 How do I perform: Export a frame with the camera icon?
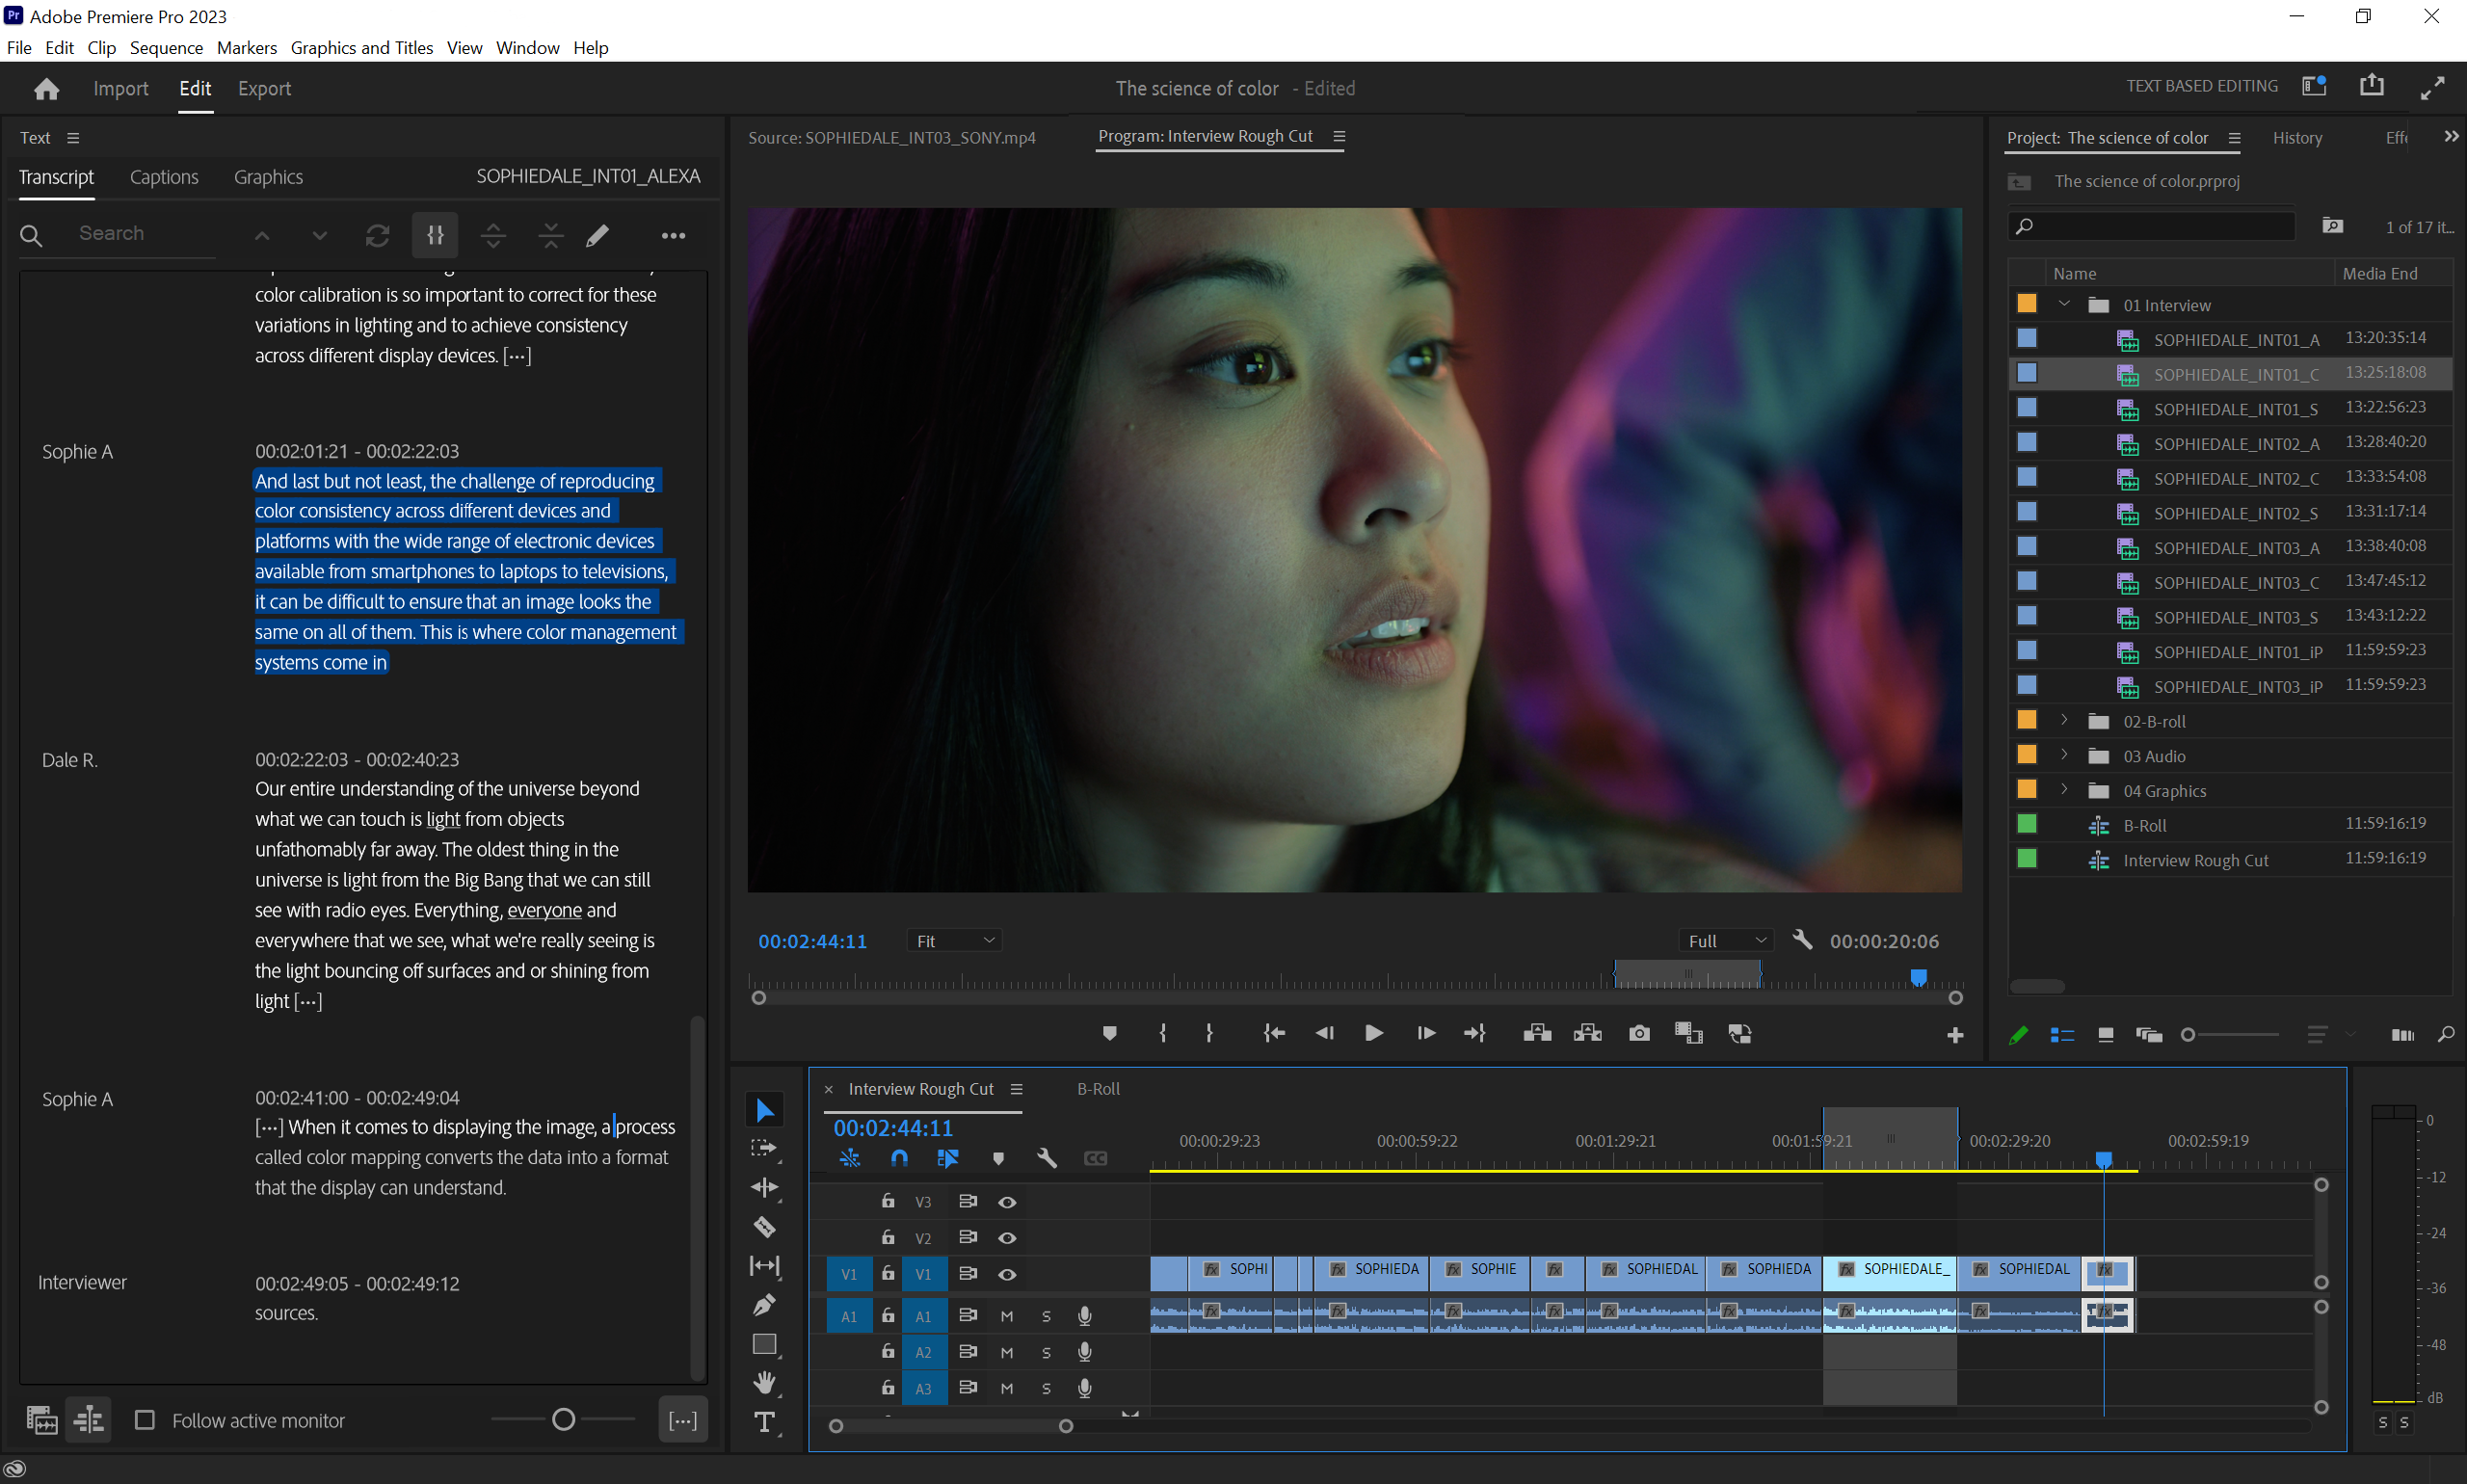(x=1638, y=1033)
